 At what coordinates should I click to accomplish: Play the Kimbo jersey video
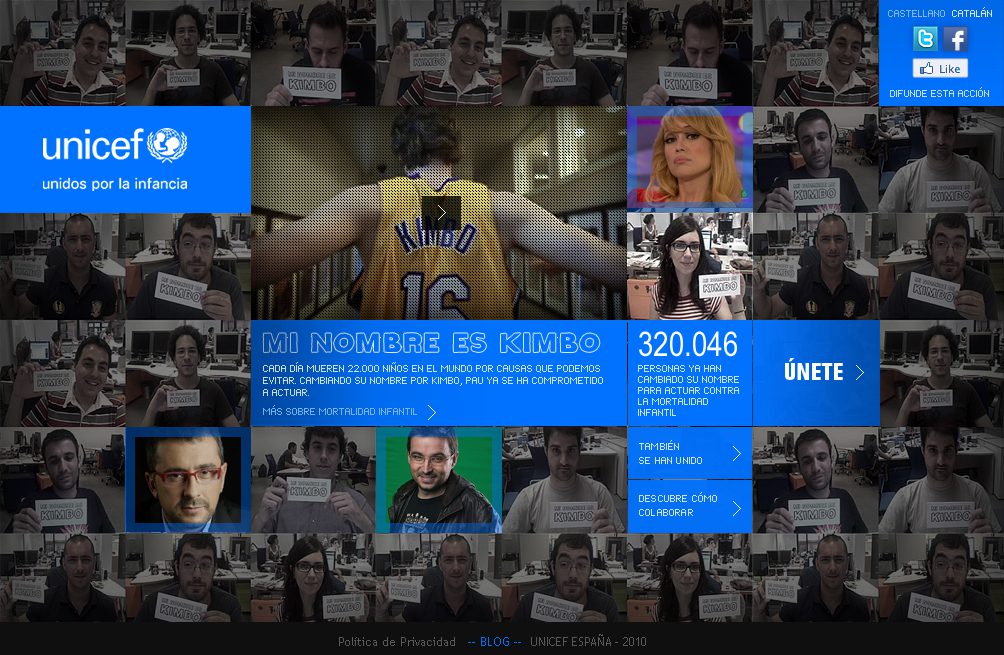440,212
